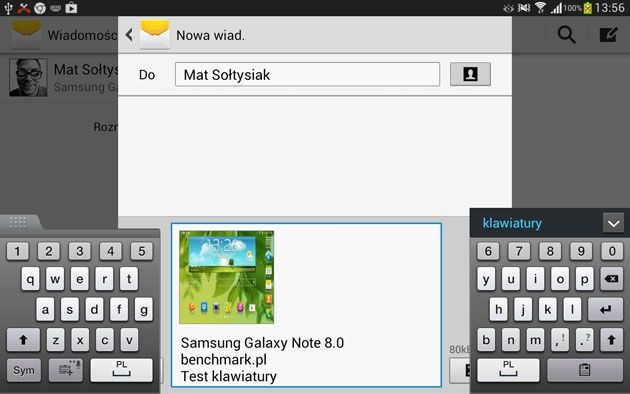The image size is (630, 394).
Task: Tap the letter v key
Action: [129, 340]
